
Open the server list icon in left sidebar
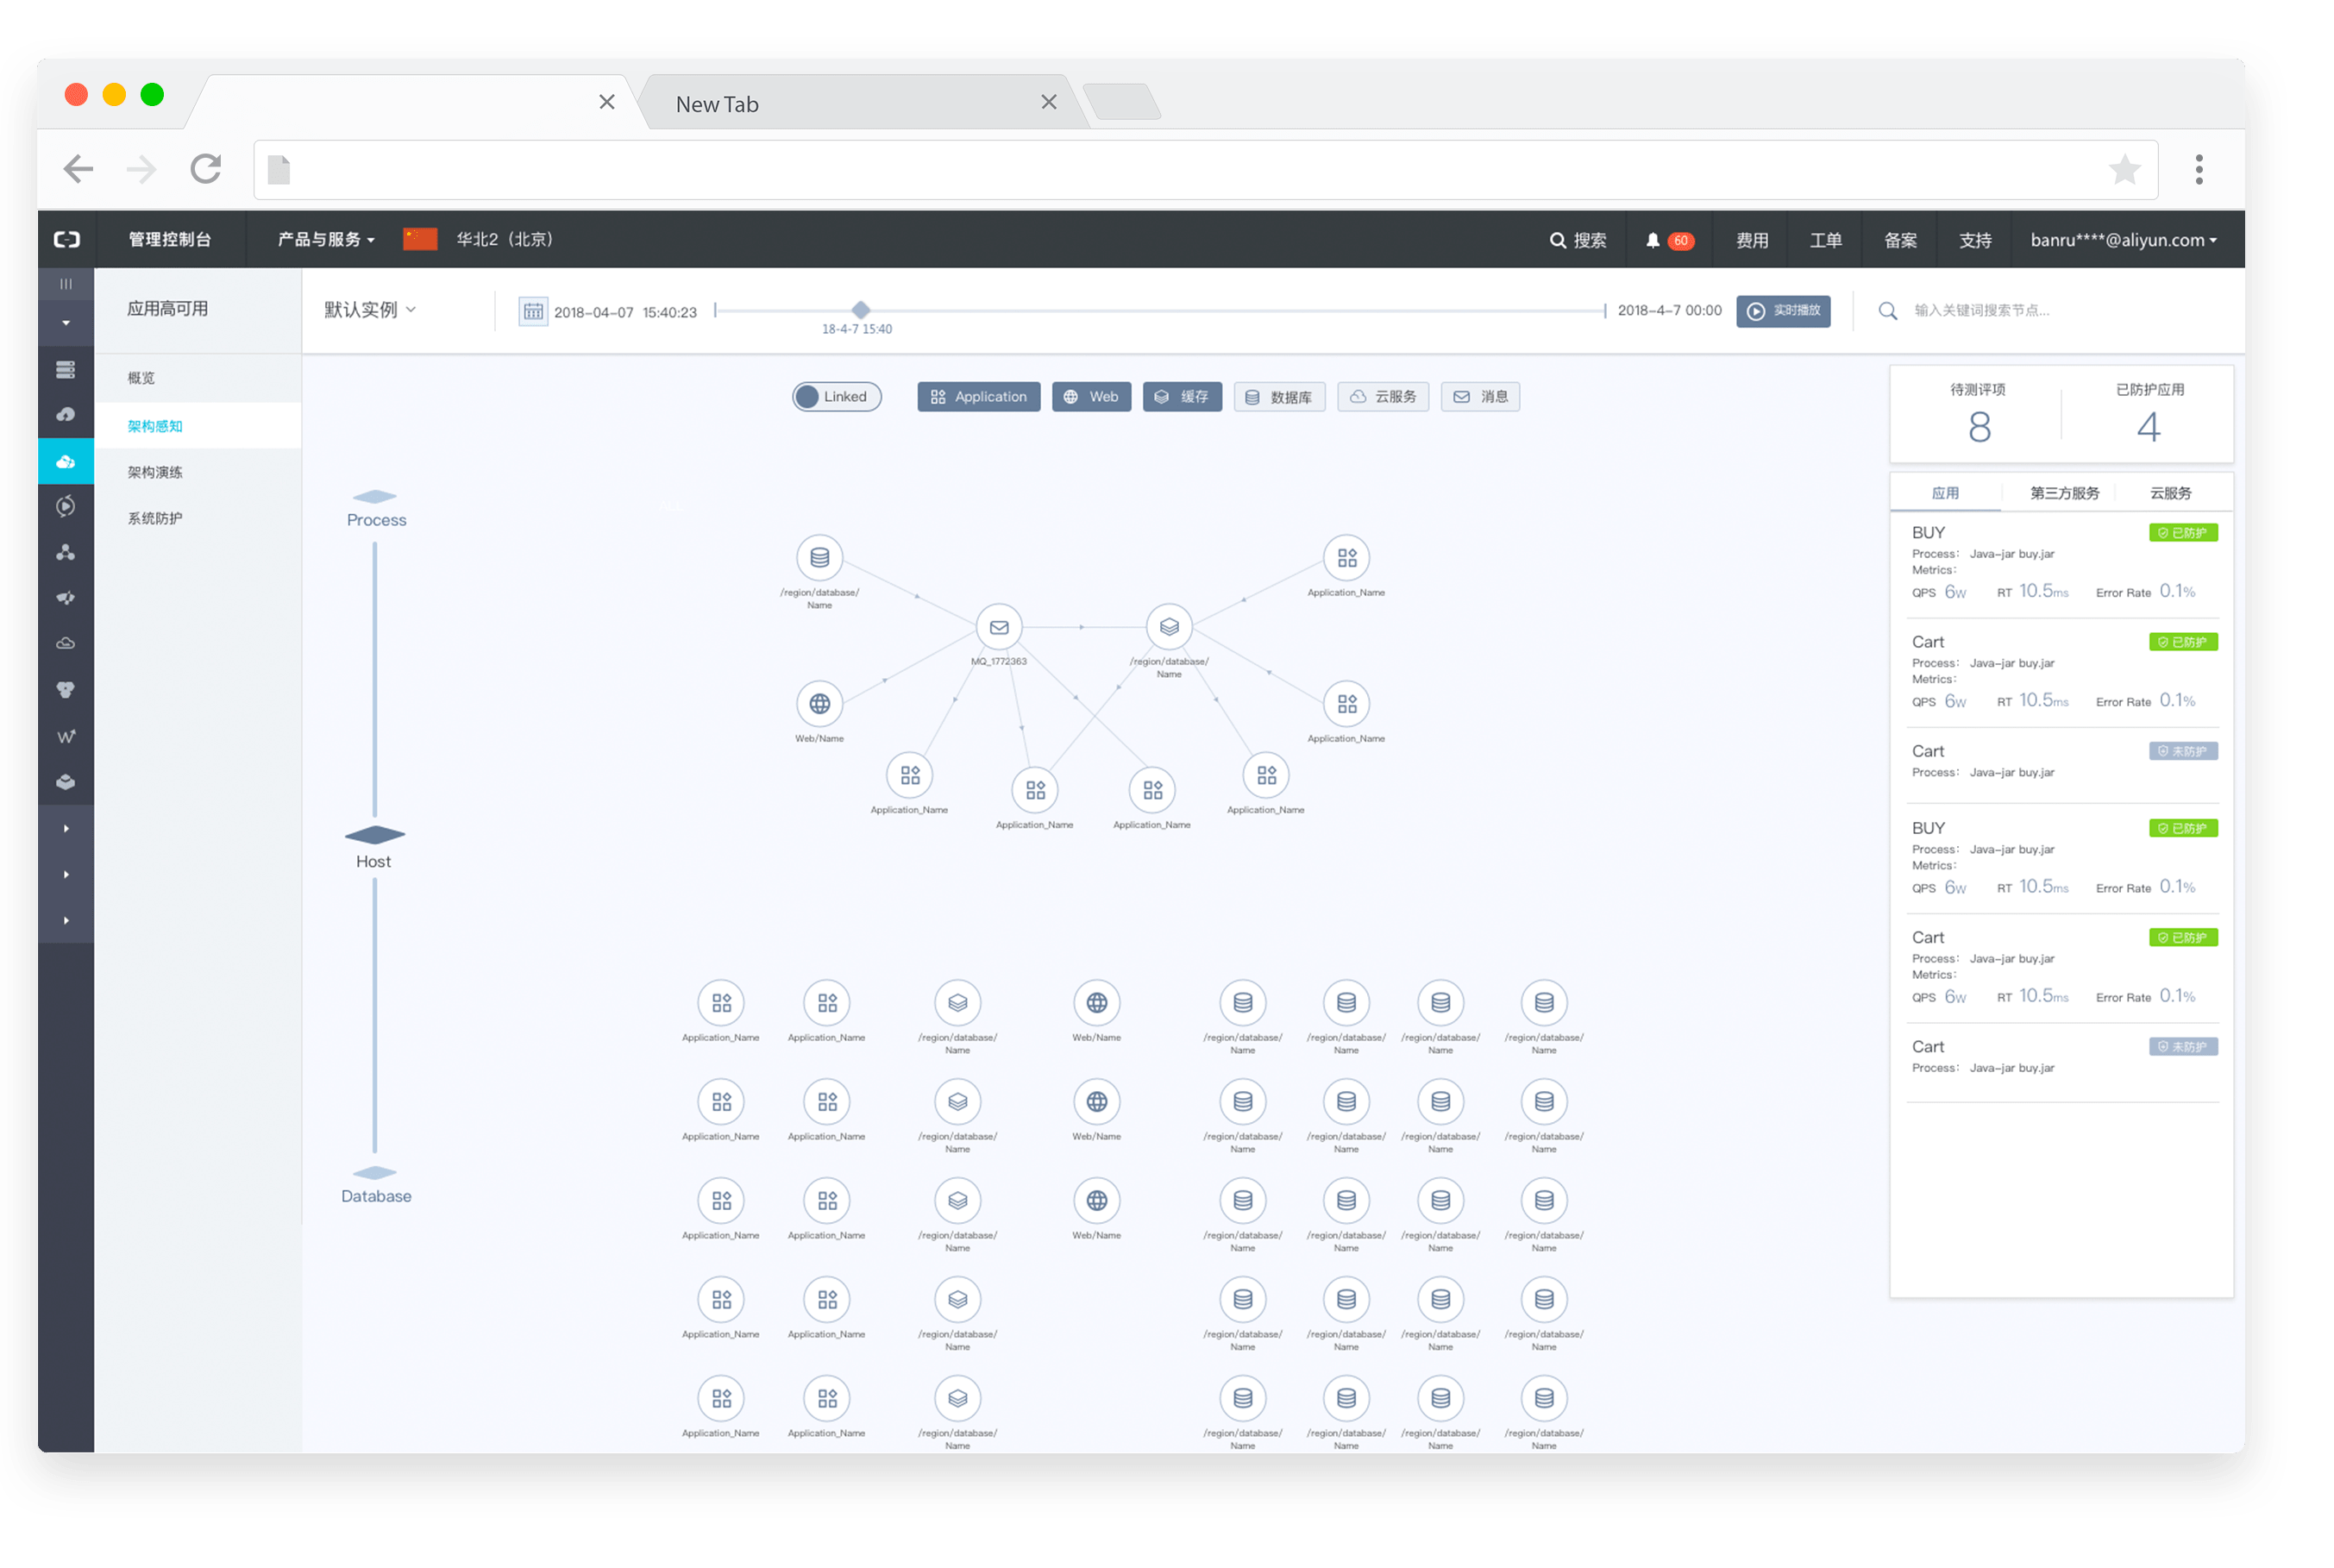coord(66,370)
